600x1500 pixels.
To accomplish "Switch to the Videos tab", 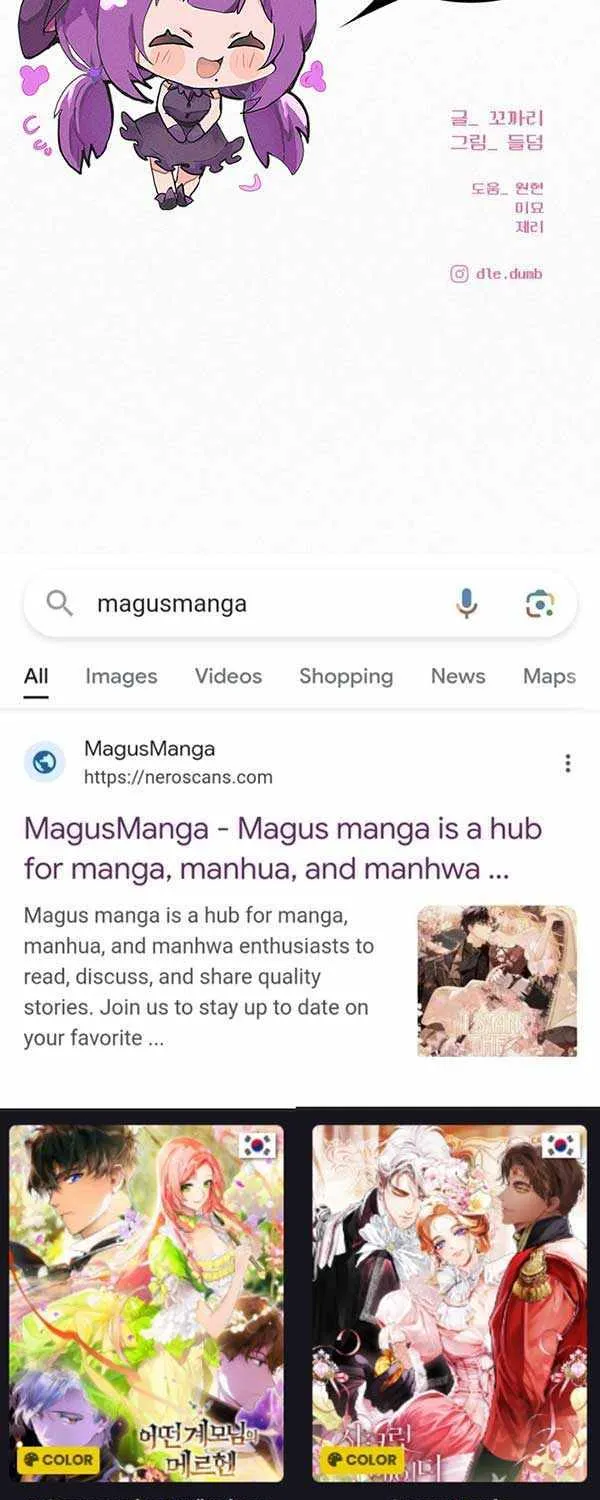I will coord(228,677).
